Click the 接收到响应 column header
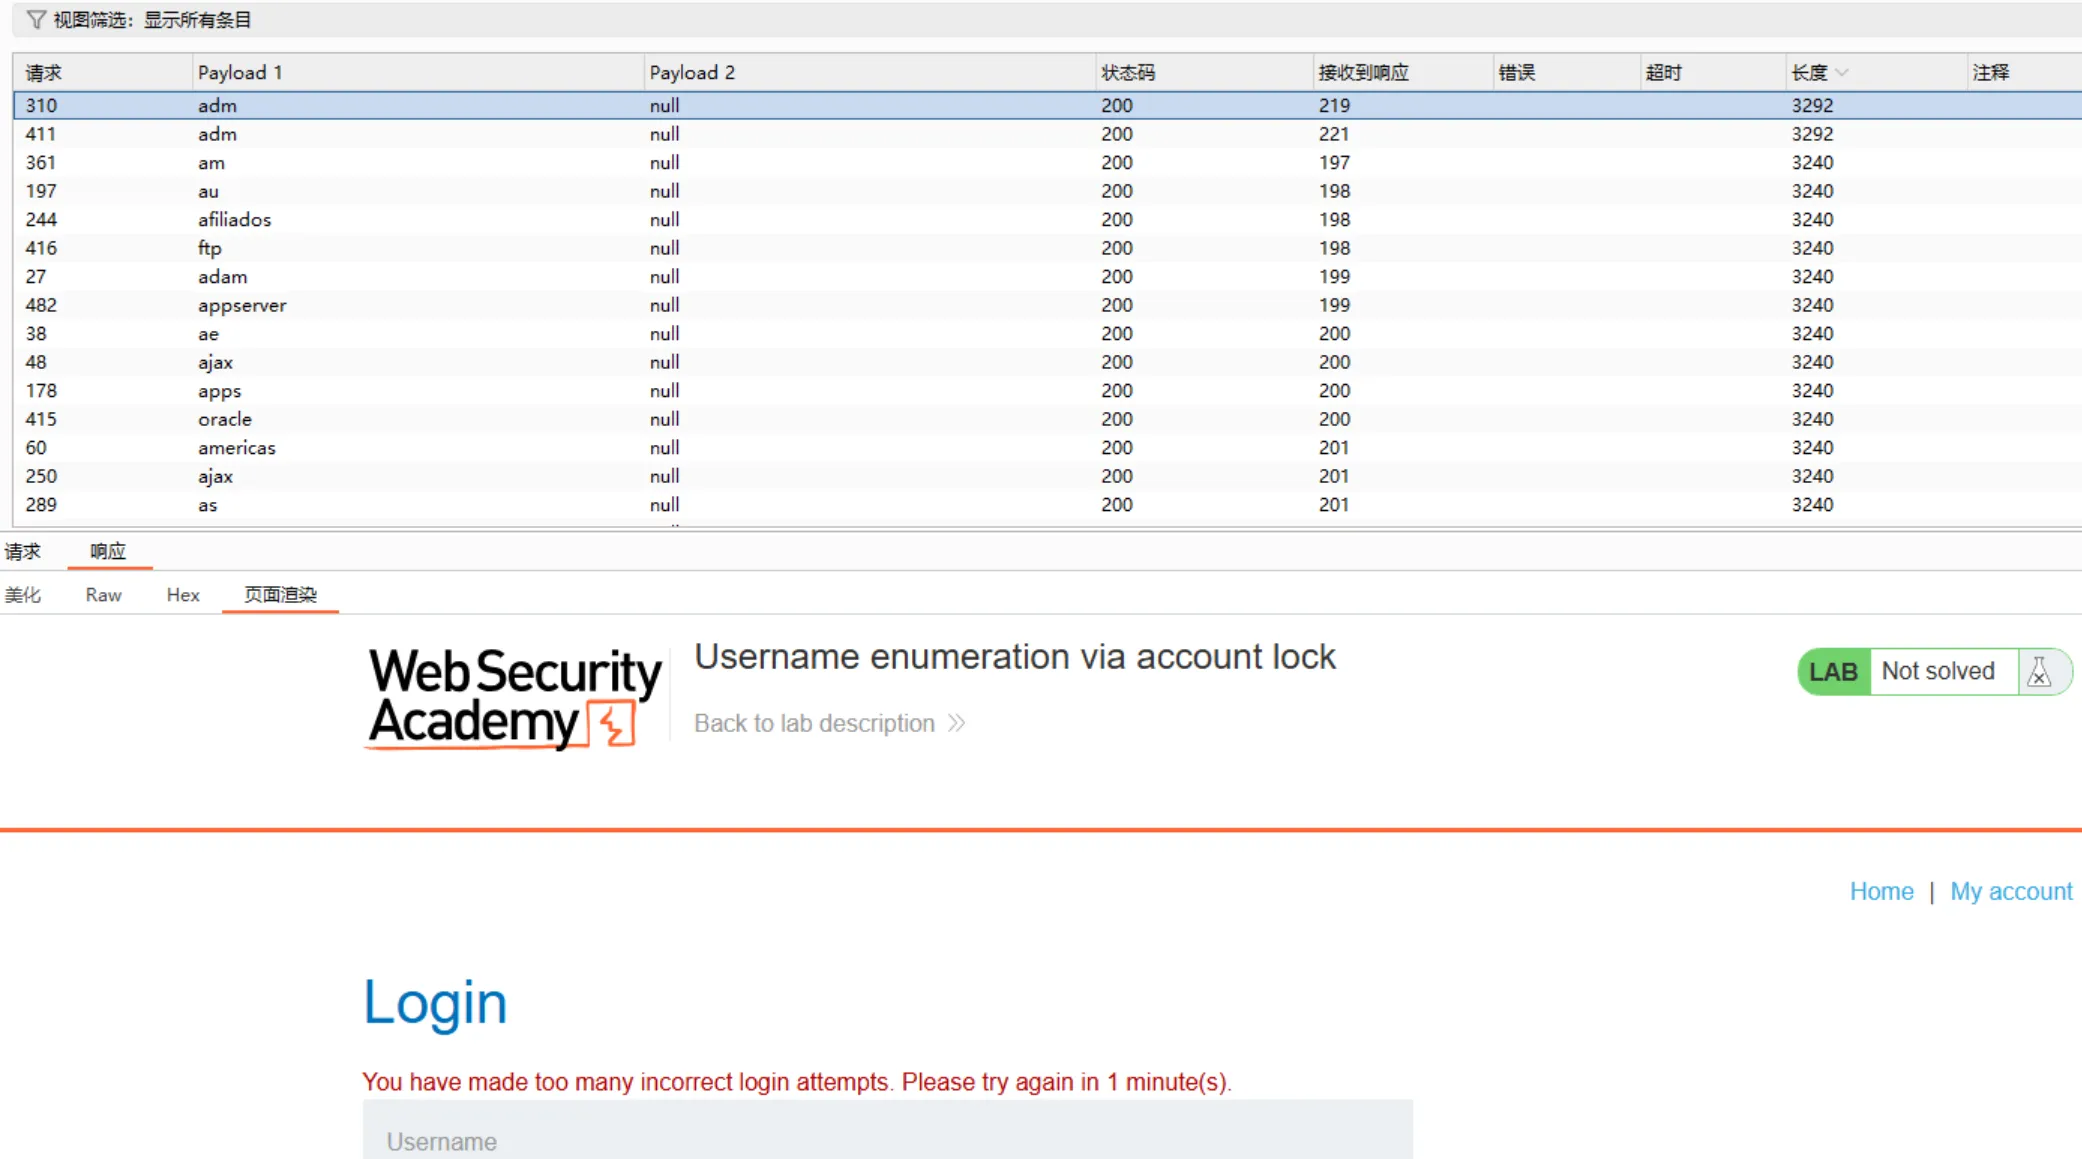 click(1363, 73)
